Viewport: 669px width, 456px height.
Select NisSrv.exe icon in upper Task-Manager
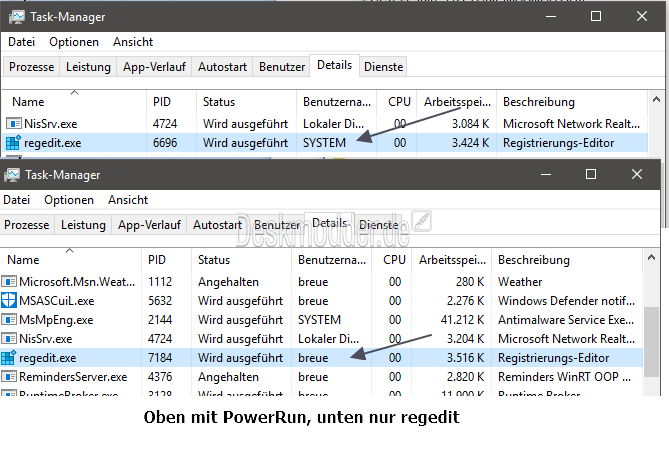click(14, 124)
